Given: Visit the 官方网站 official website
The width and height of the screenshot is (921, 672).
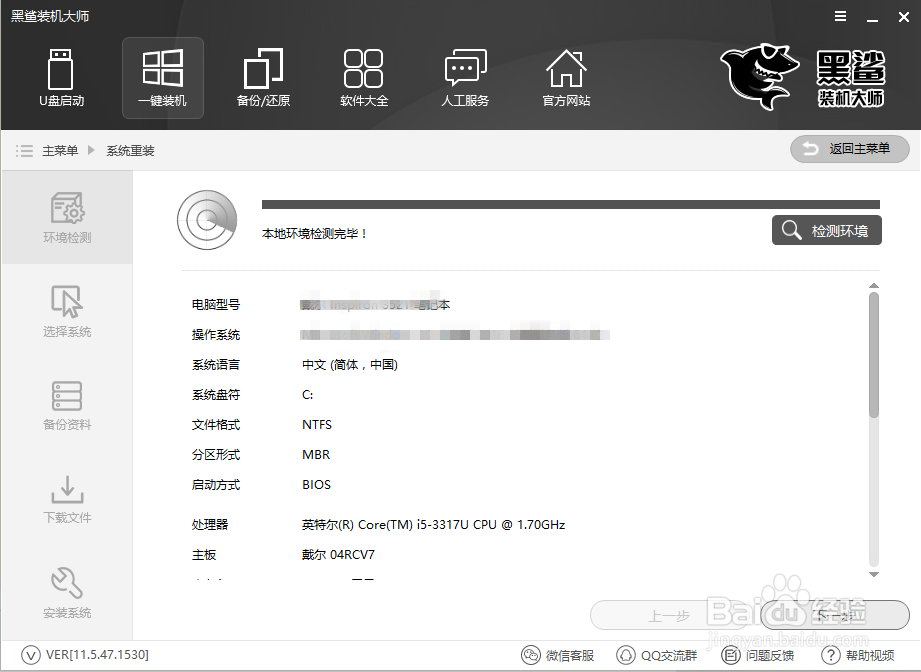Looking at the screenshot, I should (x=566, y=78).
